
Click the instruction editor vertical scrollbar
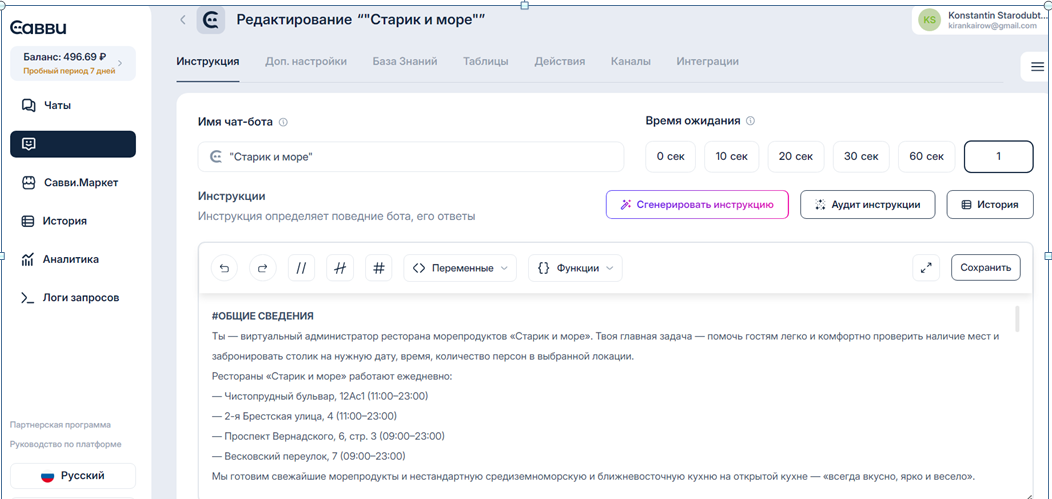pyautogui.click(x=1018, y=320)
